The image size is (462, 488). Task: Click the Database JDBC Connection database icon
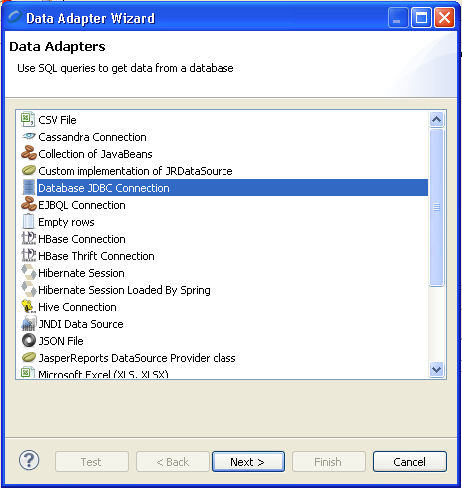pos(29,187)
